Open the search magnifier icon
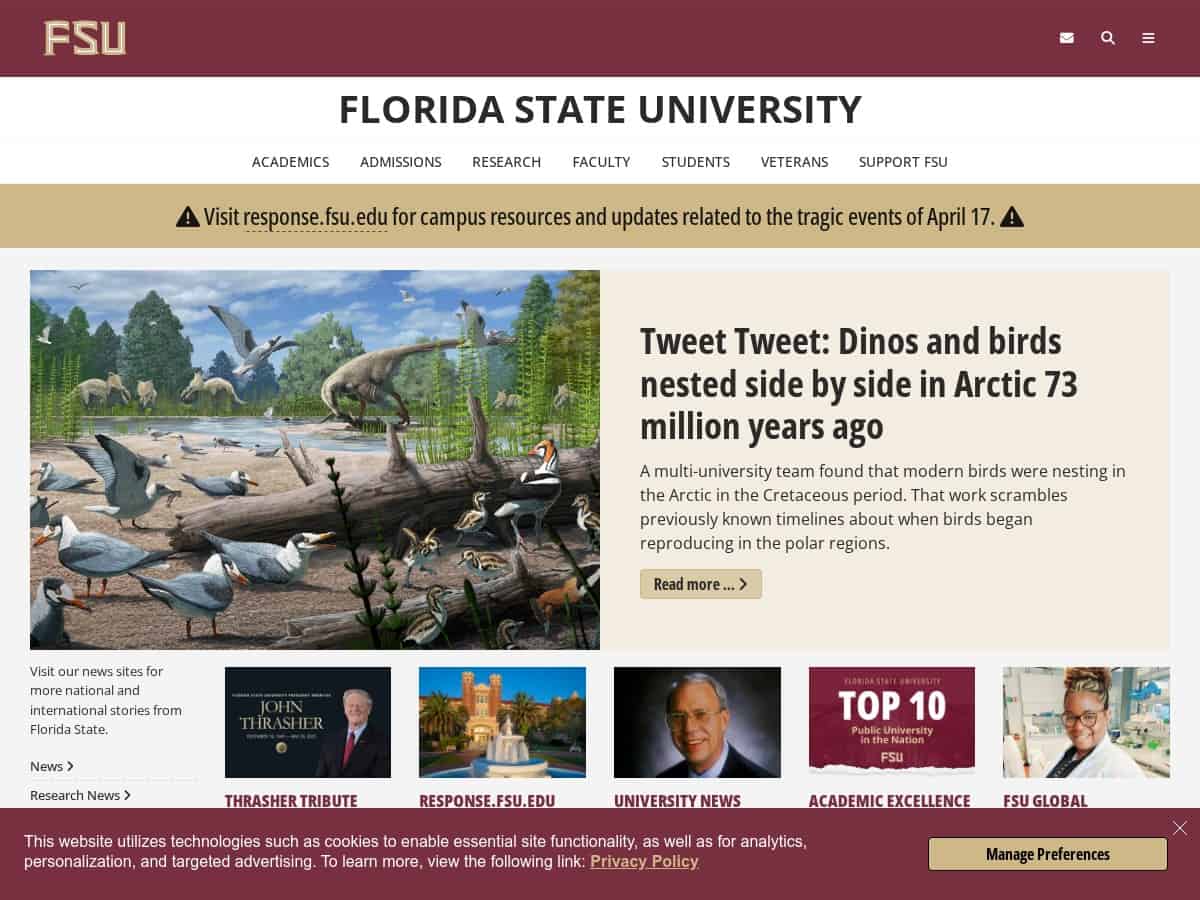The height and width of the screenshot is (900, 1200). click(x=1108, y=38)
